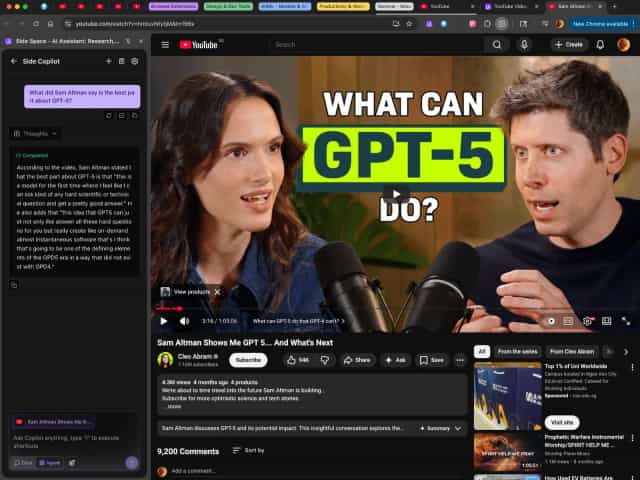This screenshot has height=480, width=640.
Task: Play the video from the control bar
Action: pos(164,321)
